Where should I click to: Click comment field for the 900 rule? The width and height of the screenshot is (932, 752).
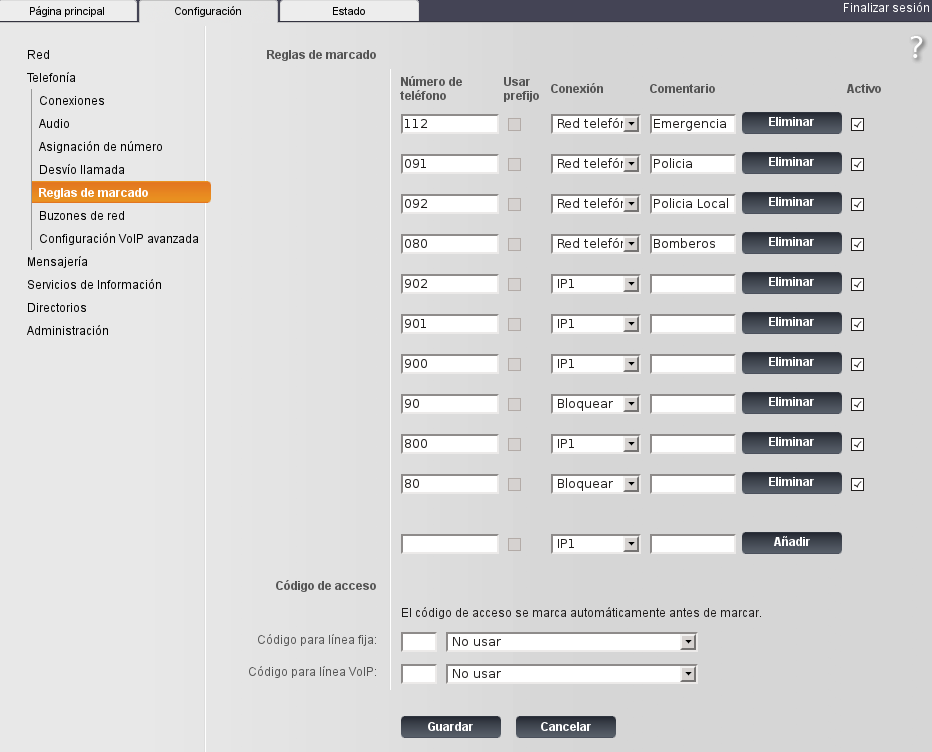[x=693, y=364]
